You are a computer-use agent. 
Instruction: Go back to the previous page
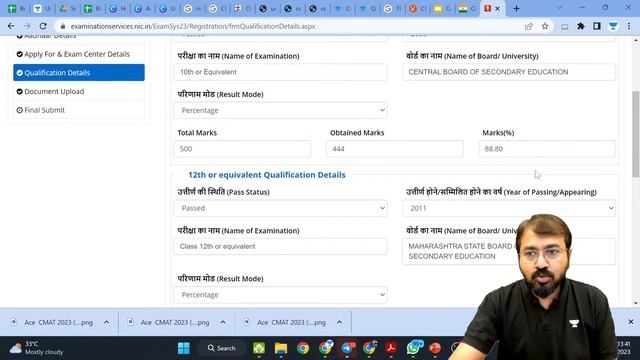(11, 26)
